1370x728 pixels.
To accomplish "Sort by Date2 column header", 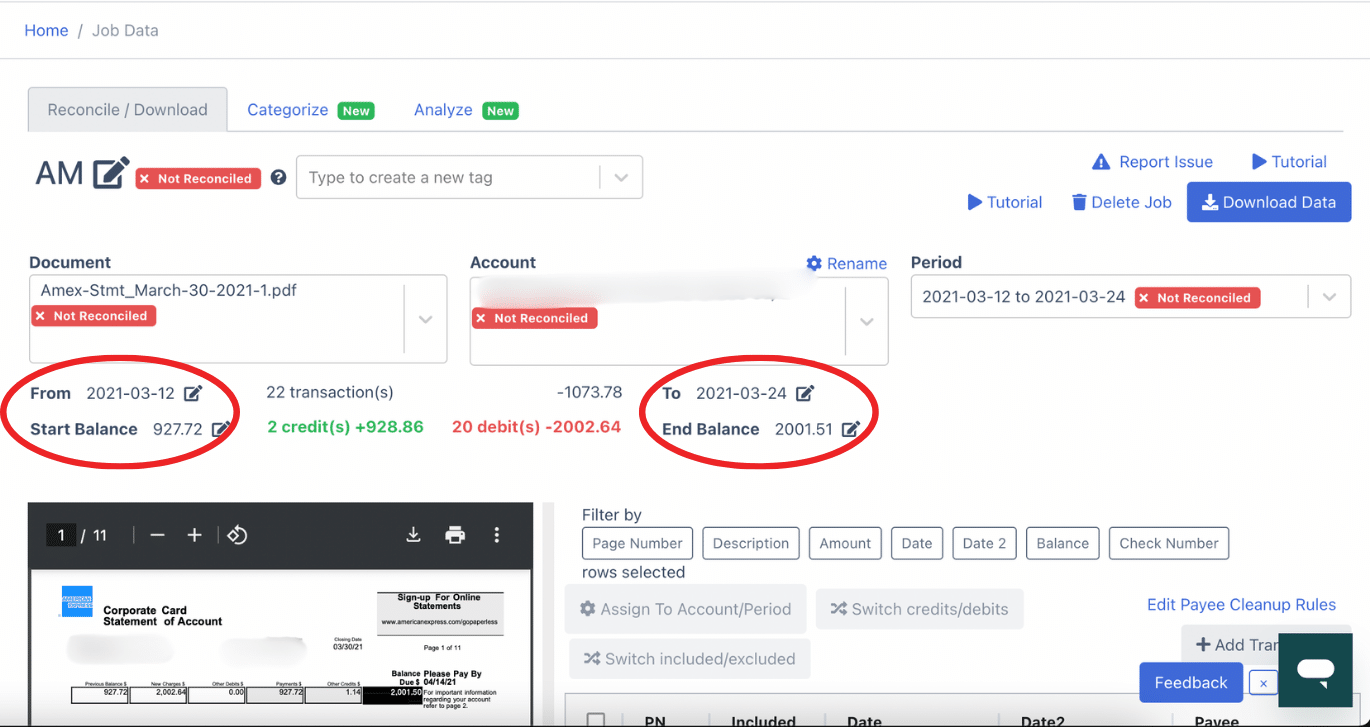I will [1041, 721].
